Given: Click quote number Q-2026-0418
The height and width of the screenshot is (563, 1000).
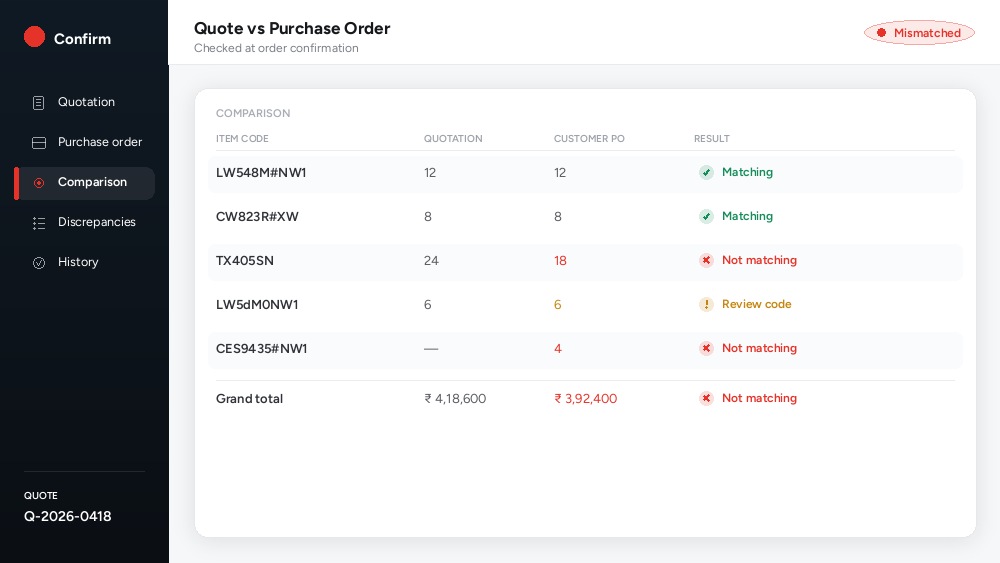Looking at the screenshot, I should pos(68,516).
